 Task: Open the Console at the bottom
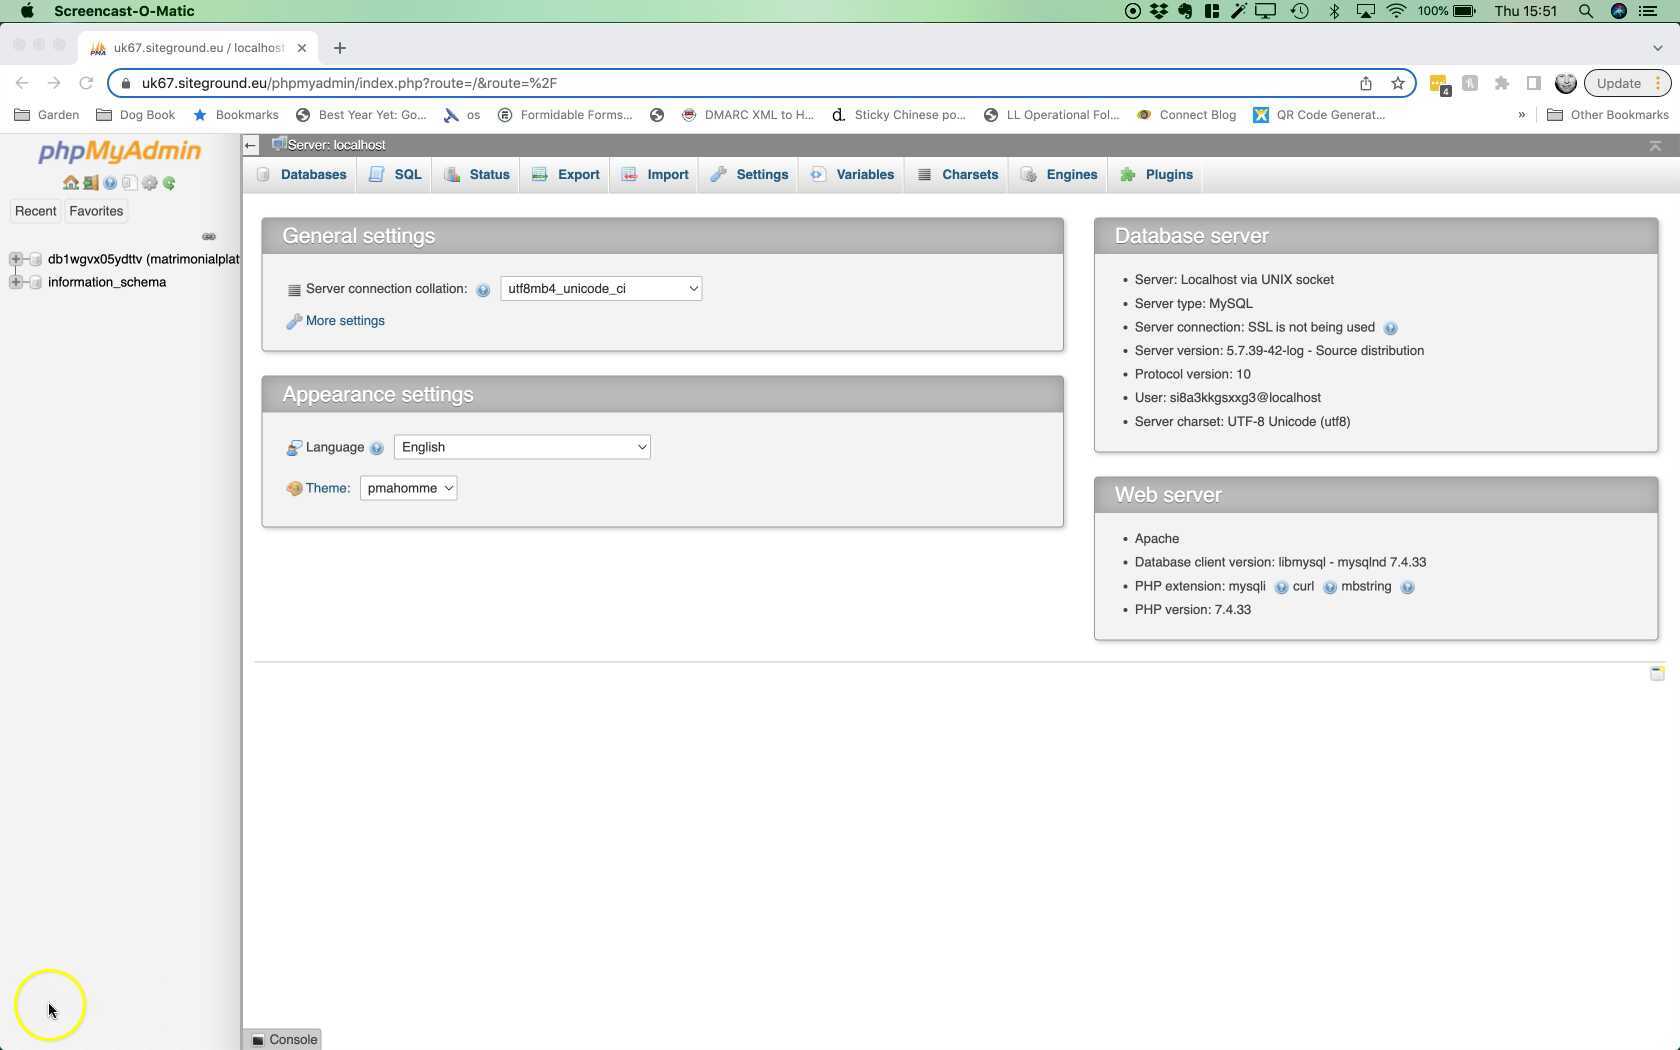coord(288,1039)
